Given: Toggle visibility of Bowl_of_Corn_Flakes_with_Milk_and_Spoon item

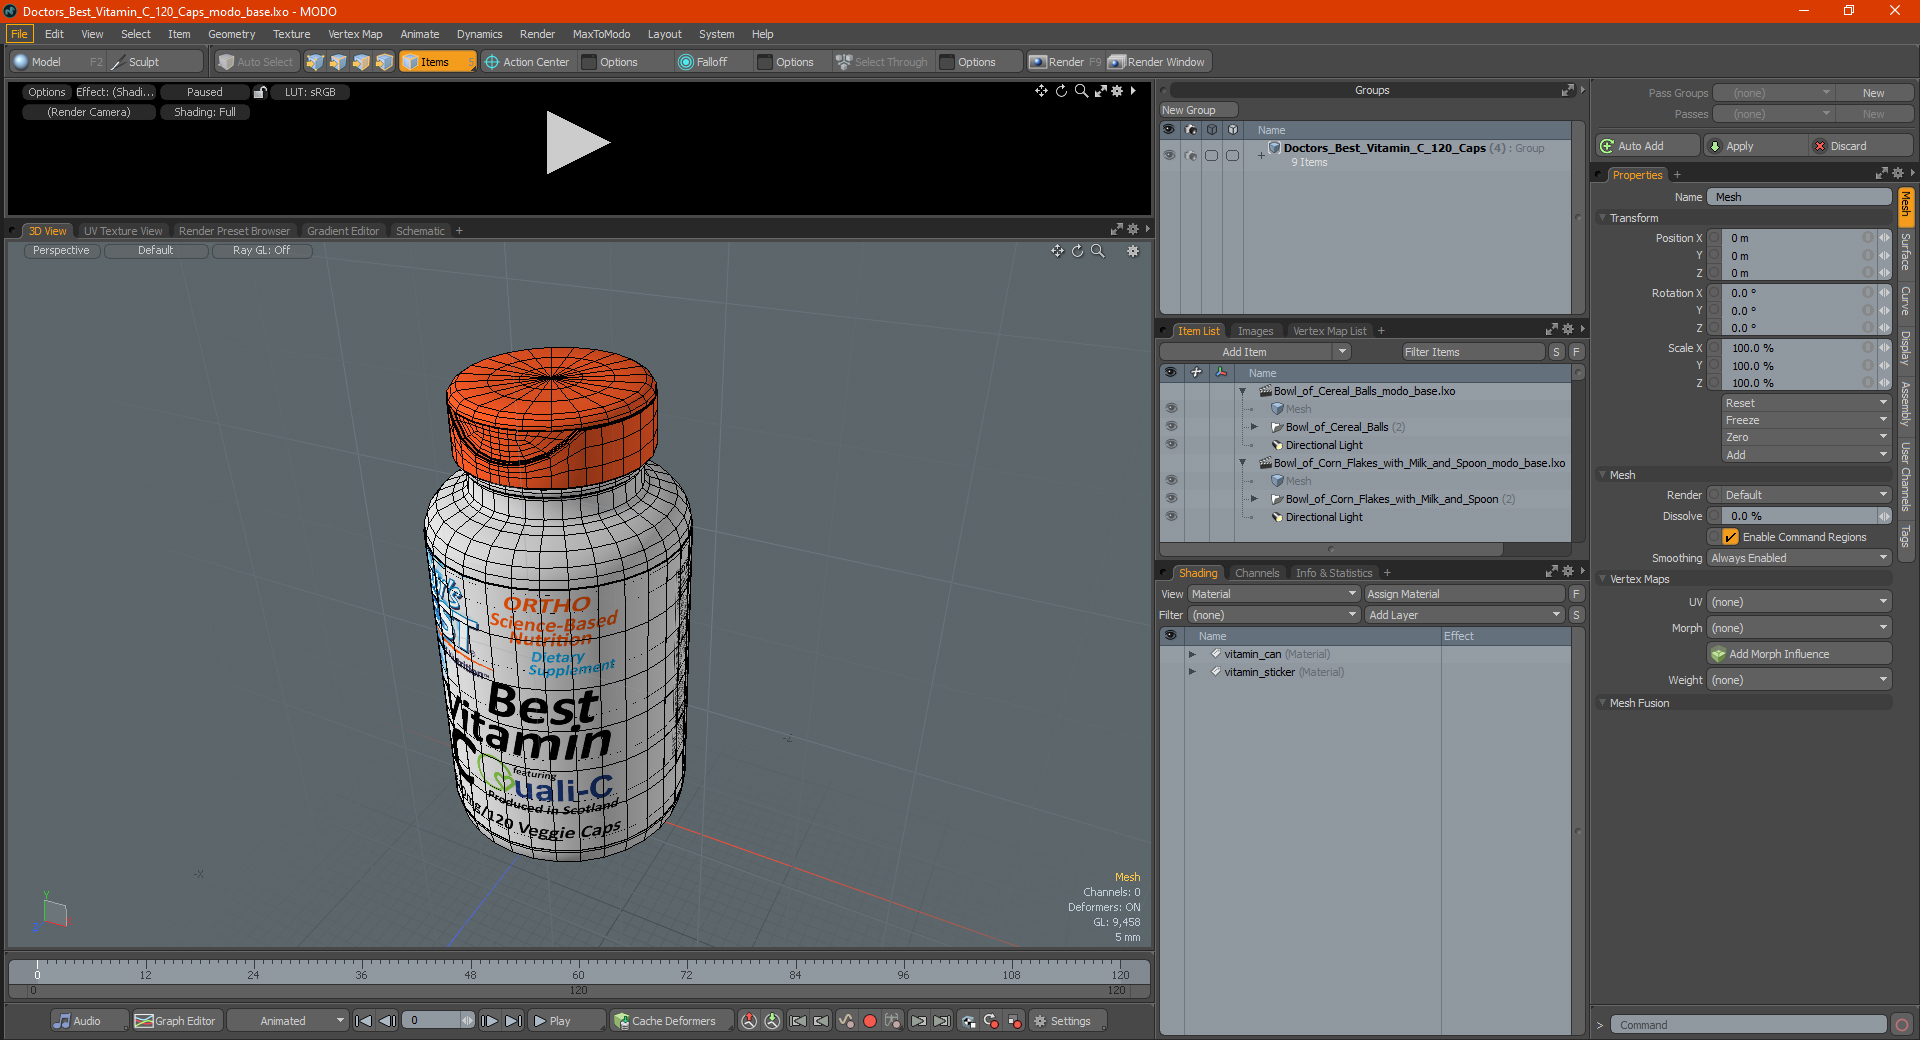Looking at the screenshot, I should (1171, 499).
